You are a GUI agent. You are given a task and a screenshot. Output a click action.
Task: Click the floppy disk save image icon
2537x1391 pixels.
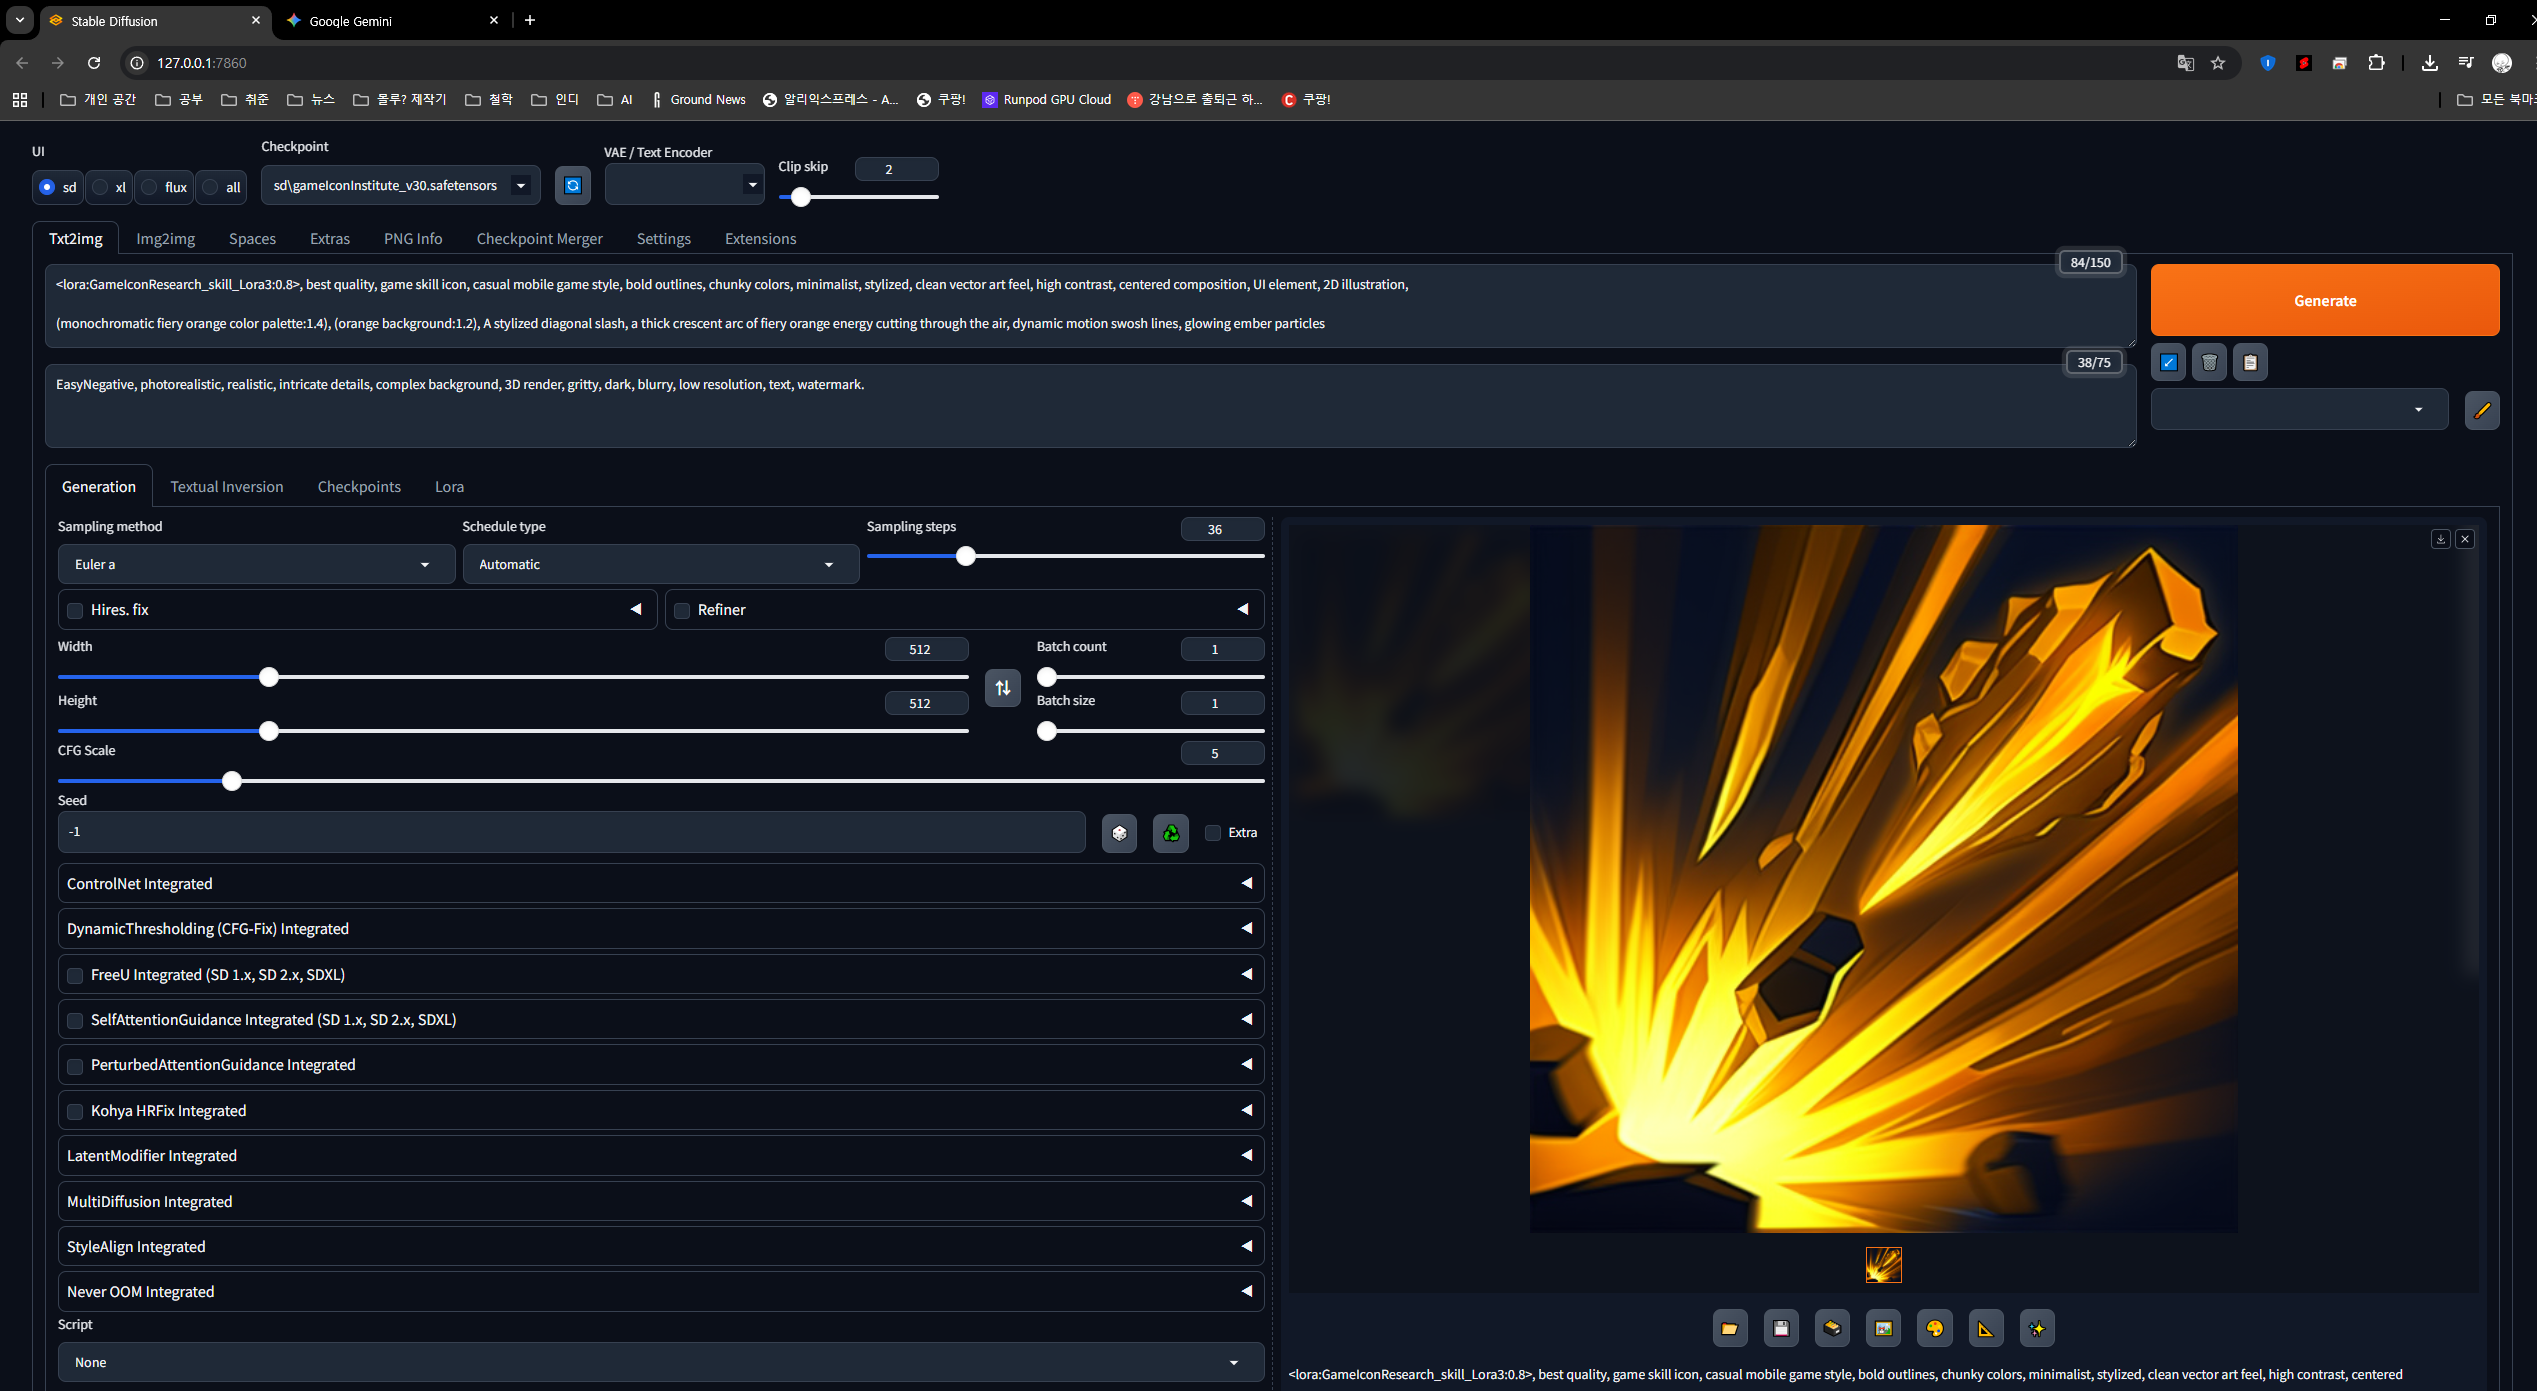(1780, 1328)
